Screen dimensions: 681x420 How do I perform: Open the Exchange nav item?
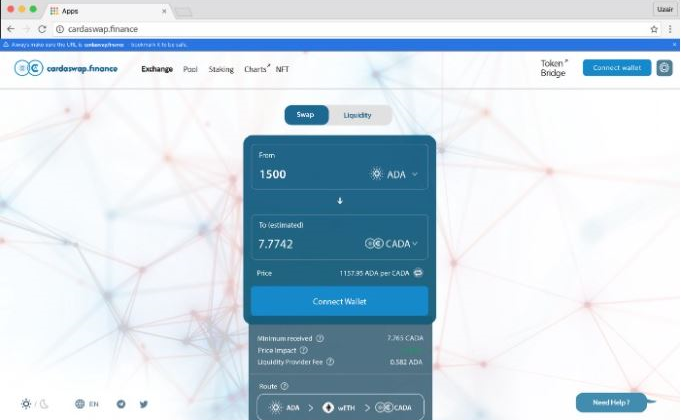[x=157, y=69]
